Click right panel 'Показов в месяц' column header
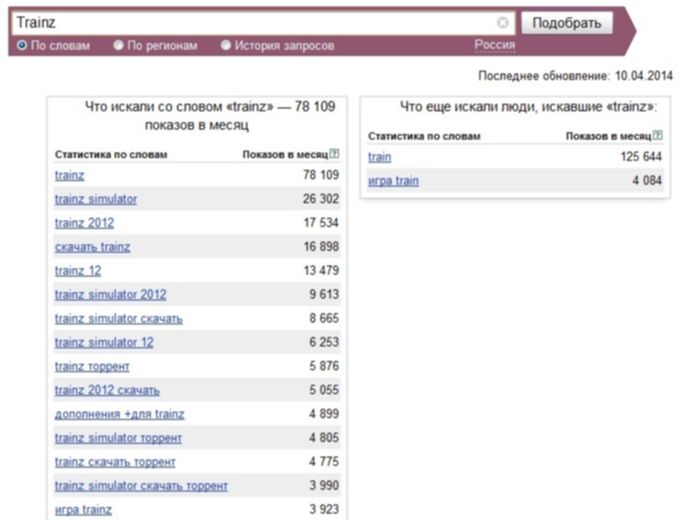The height and width of the screenshot is (520, 688). (608, 136)
